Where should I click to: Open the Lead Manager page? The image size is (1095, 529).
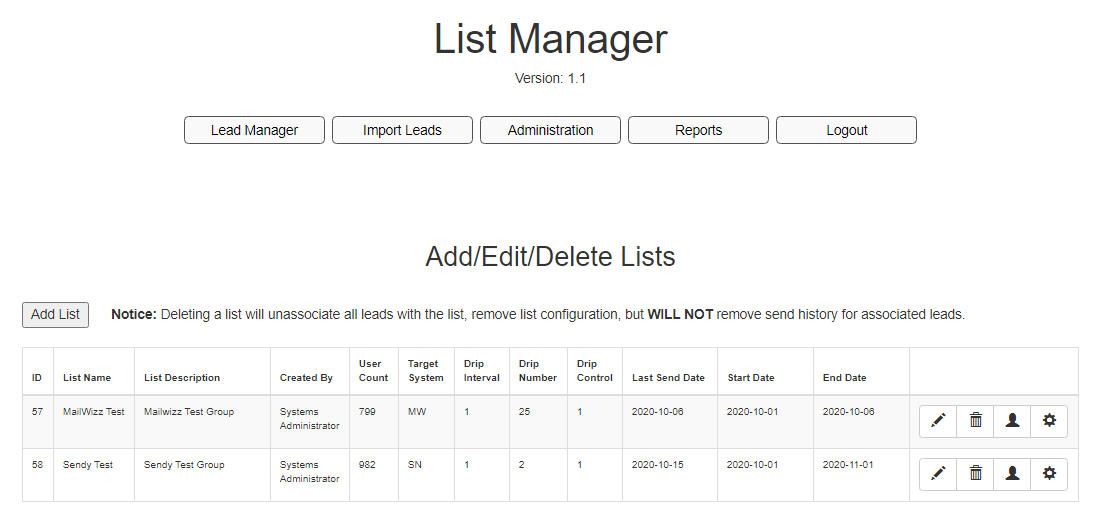(x=254, y=130)
